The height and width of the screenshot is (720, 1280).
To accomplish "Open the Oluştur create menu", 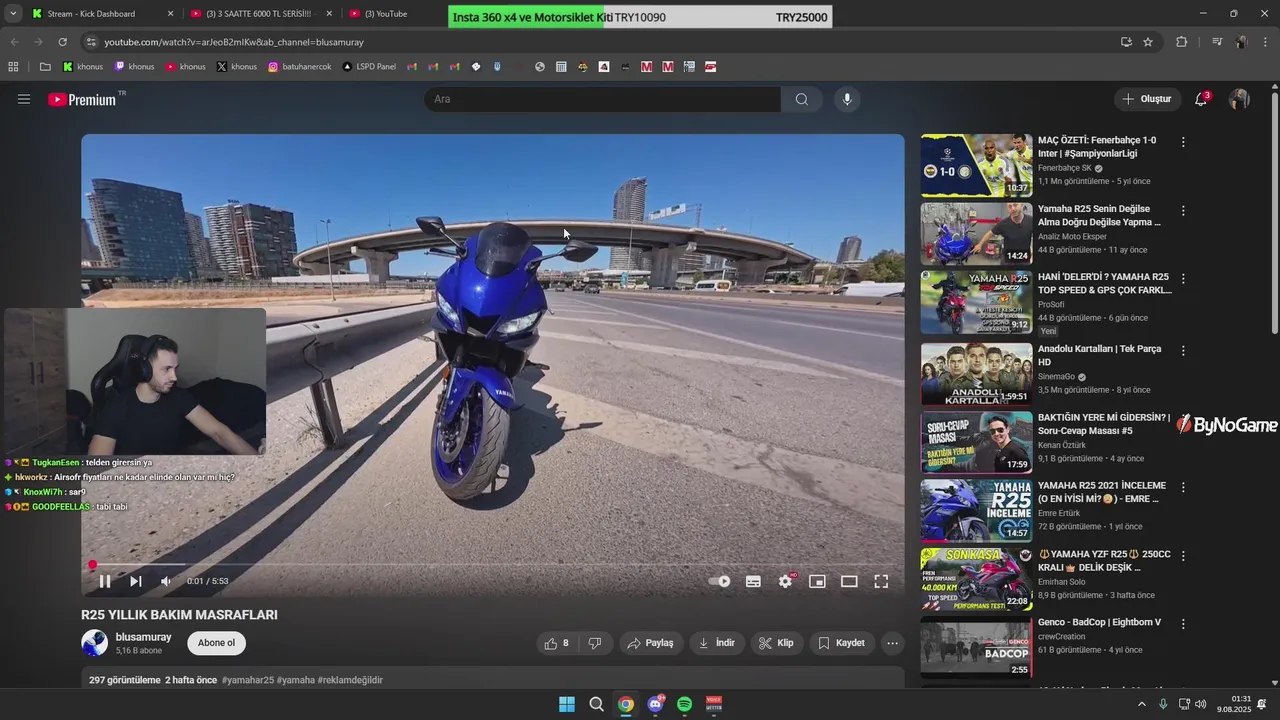I will (x=1148, y=99).
